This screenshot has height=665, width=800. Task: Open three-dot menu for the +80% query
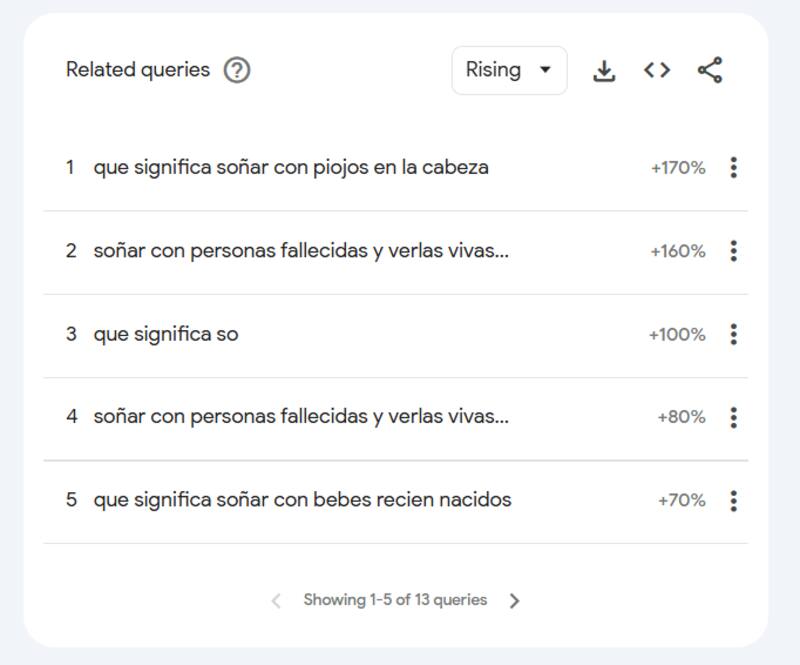tap(733, 417)
